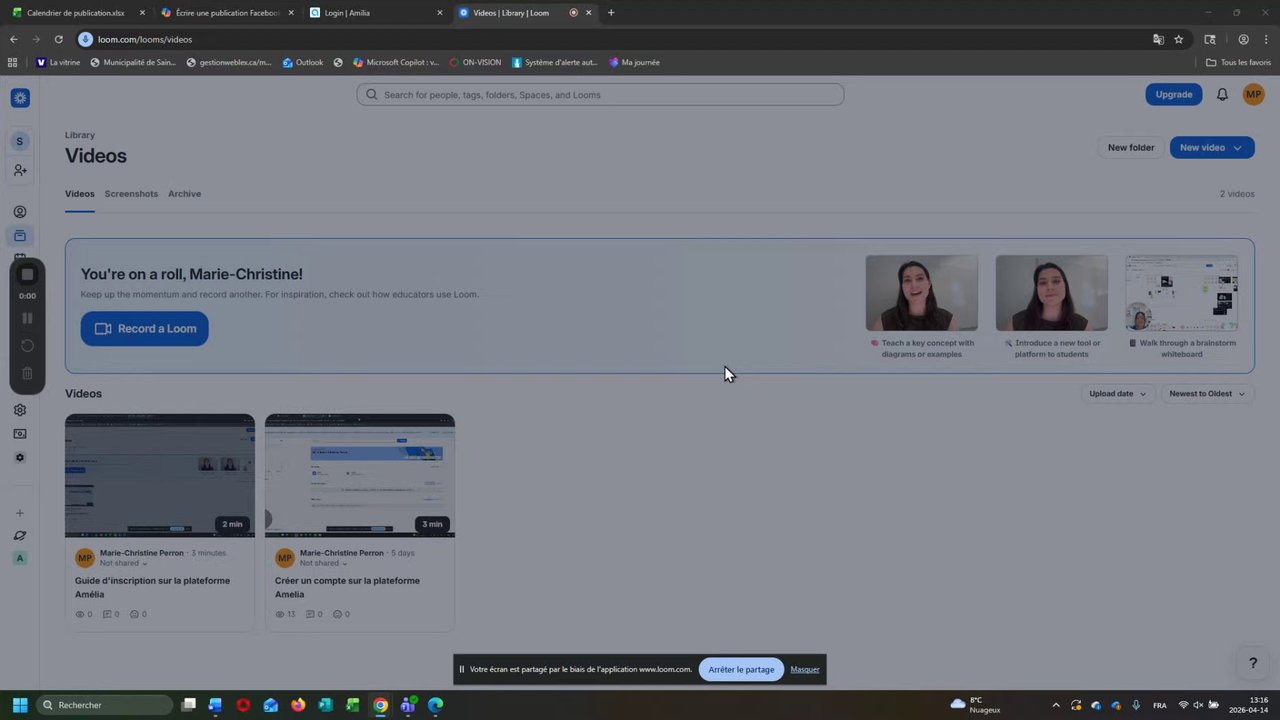The width and height of the screenshot is (1280, 720).
Task: Open the screenshot capture icon in sidebar
Action: coord(20,434)
